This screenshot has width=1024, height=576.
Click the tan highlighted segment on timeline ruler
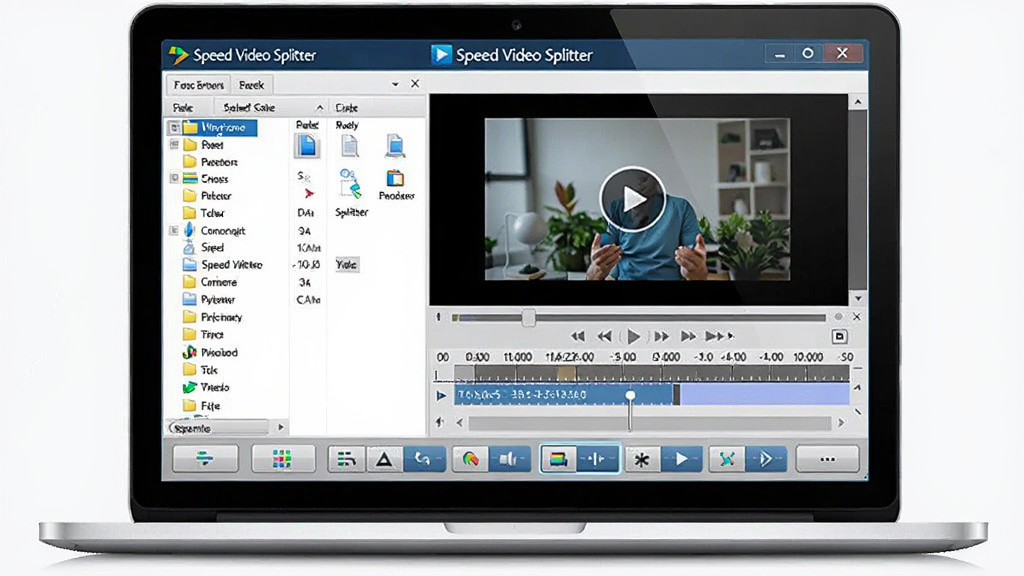566,374
